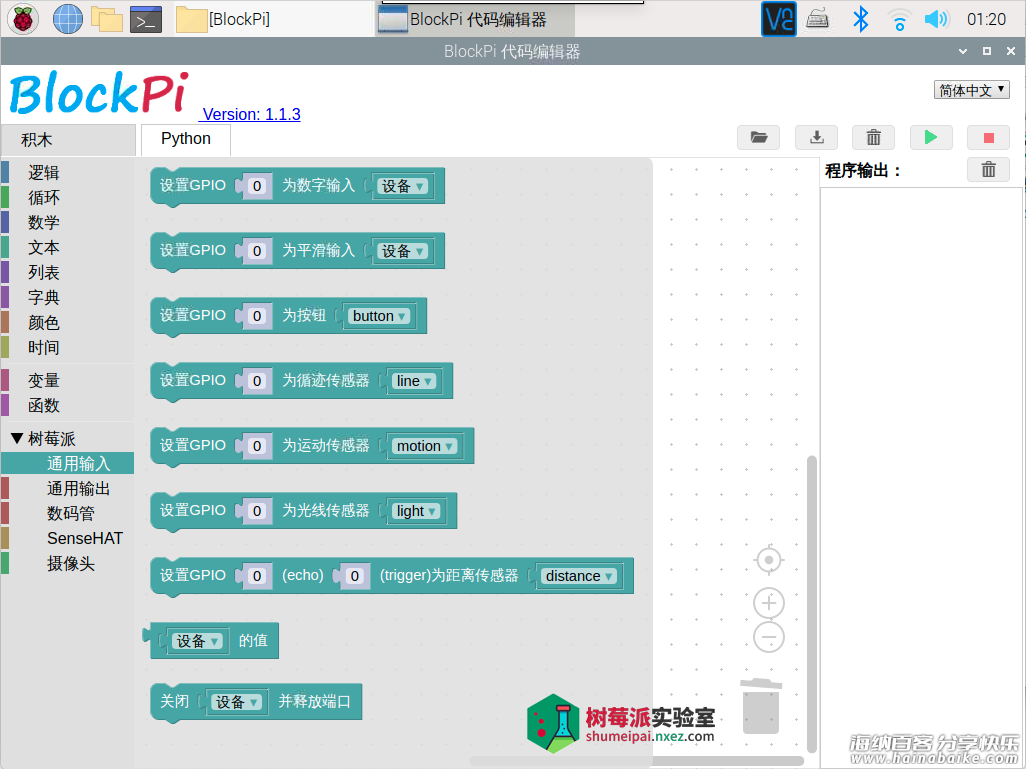Run the program with green play button
Viewport: 1026px width, 769px height.
pos(930,137)
